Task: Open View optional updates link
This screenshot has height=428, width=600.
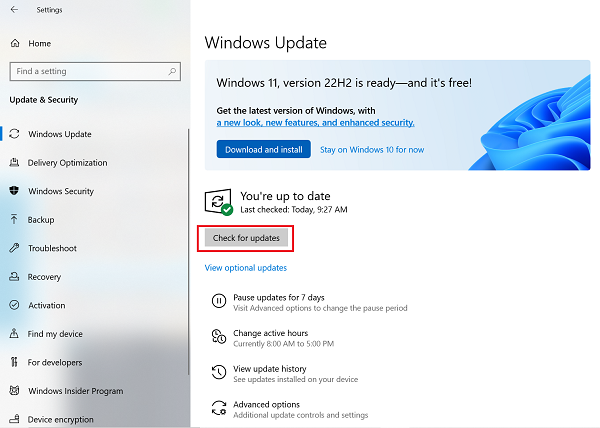Action: (x=245, y=268)
